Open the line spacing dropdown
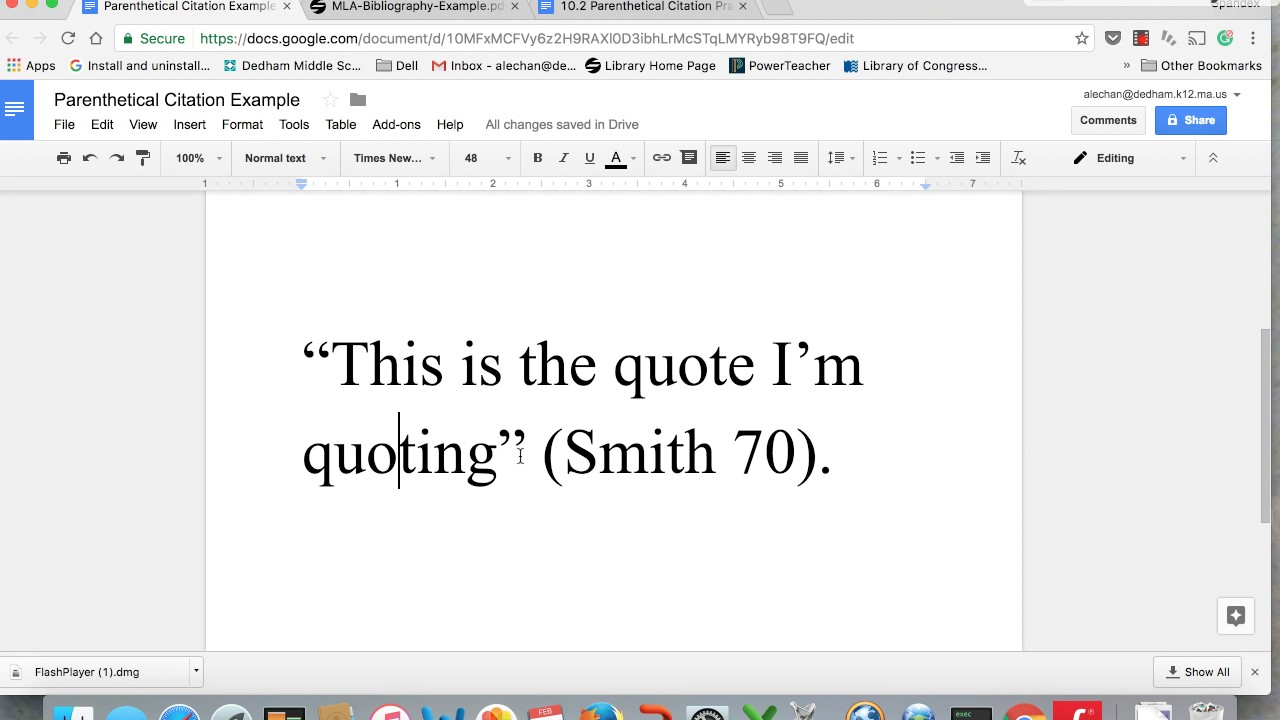The image size is (1280, 720). pos(841,158)
